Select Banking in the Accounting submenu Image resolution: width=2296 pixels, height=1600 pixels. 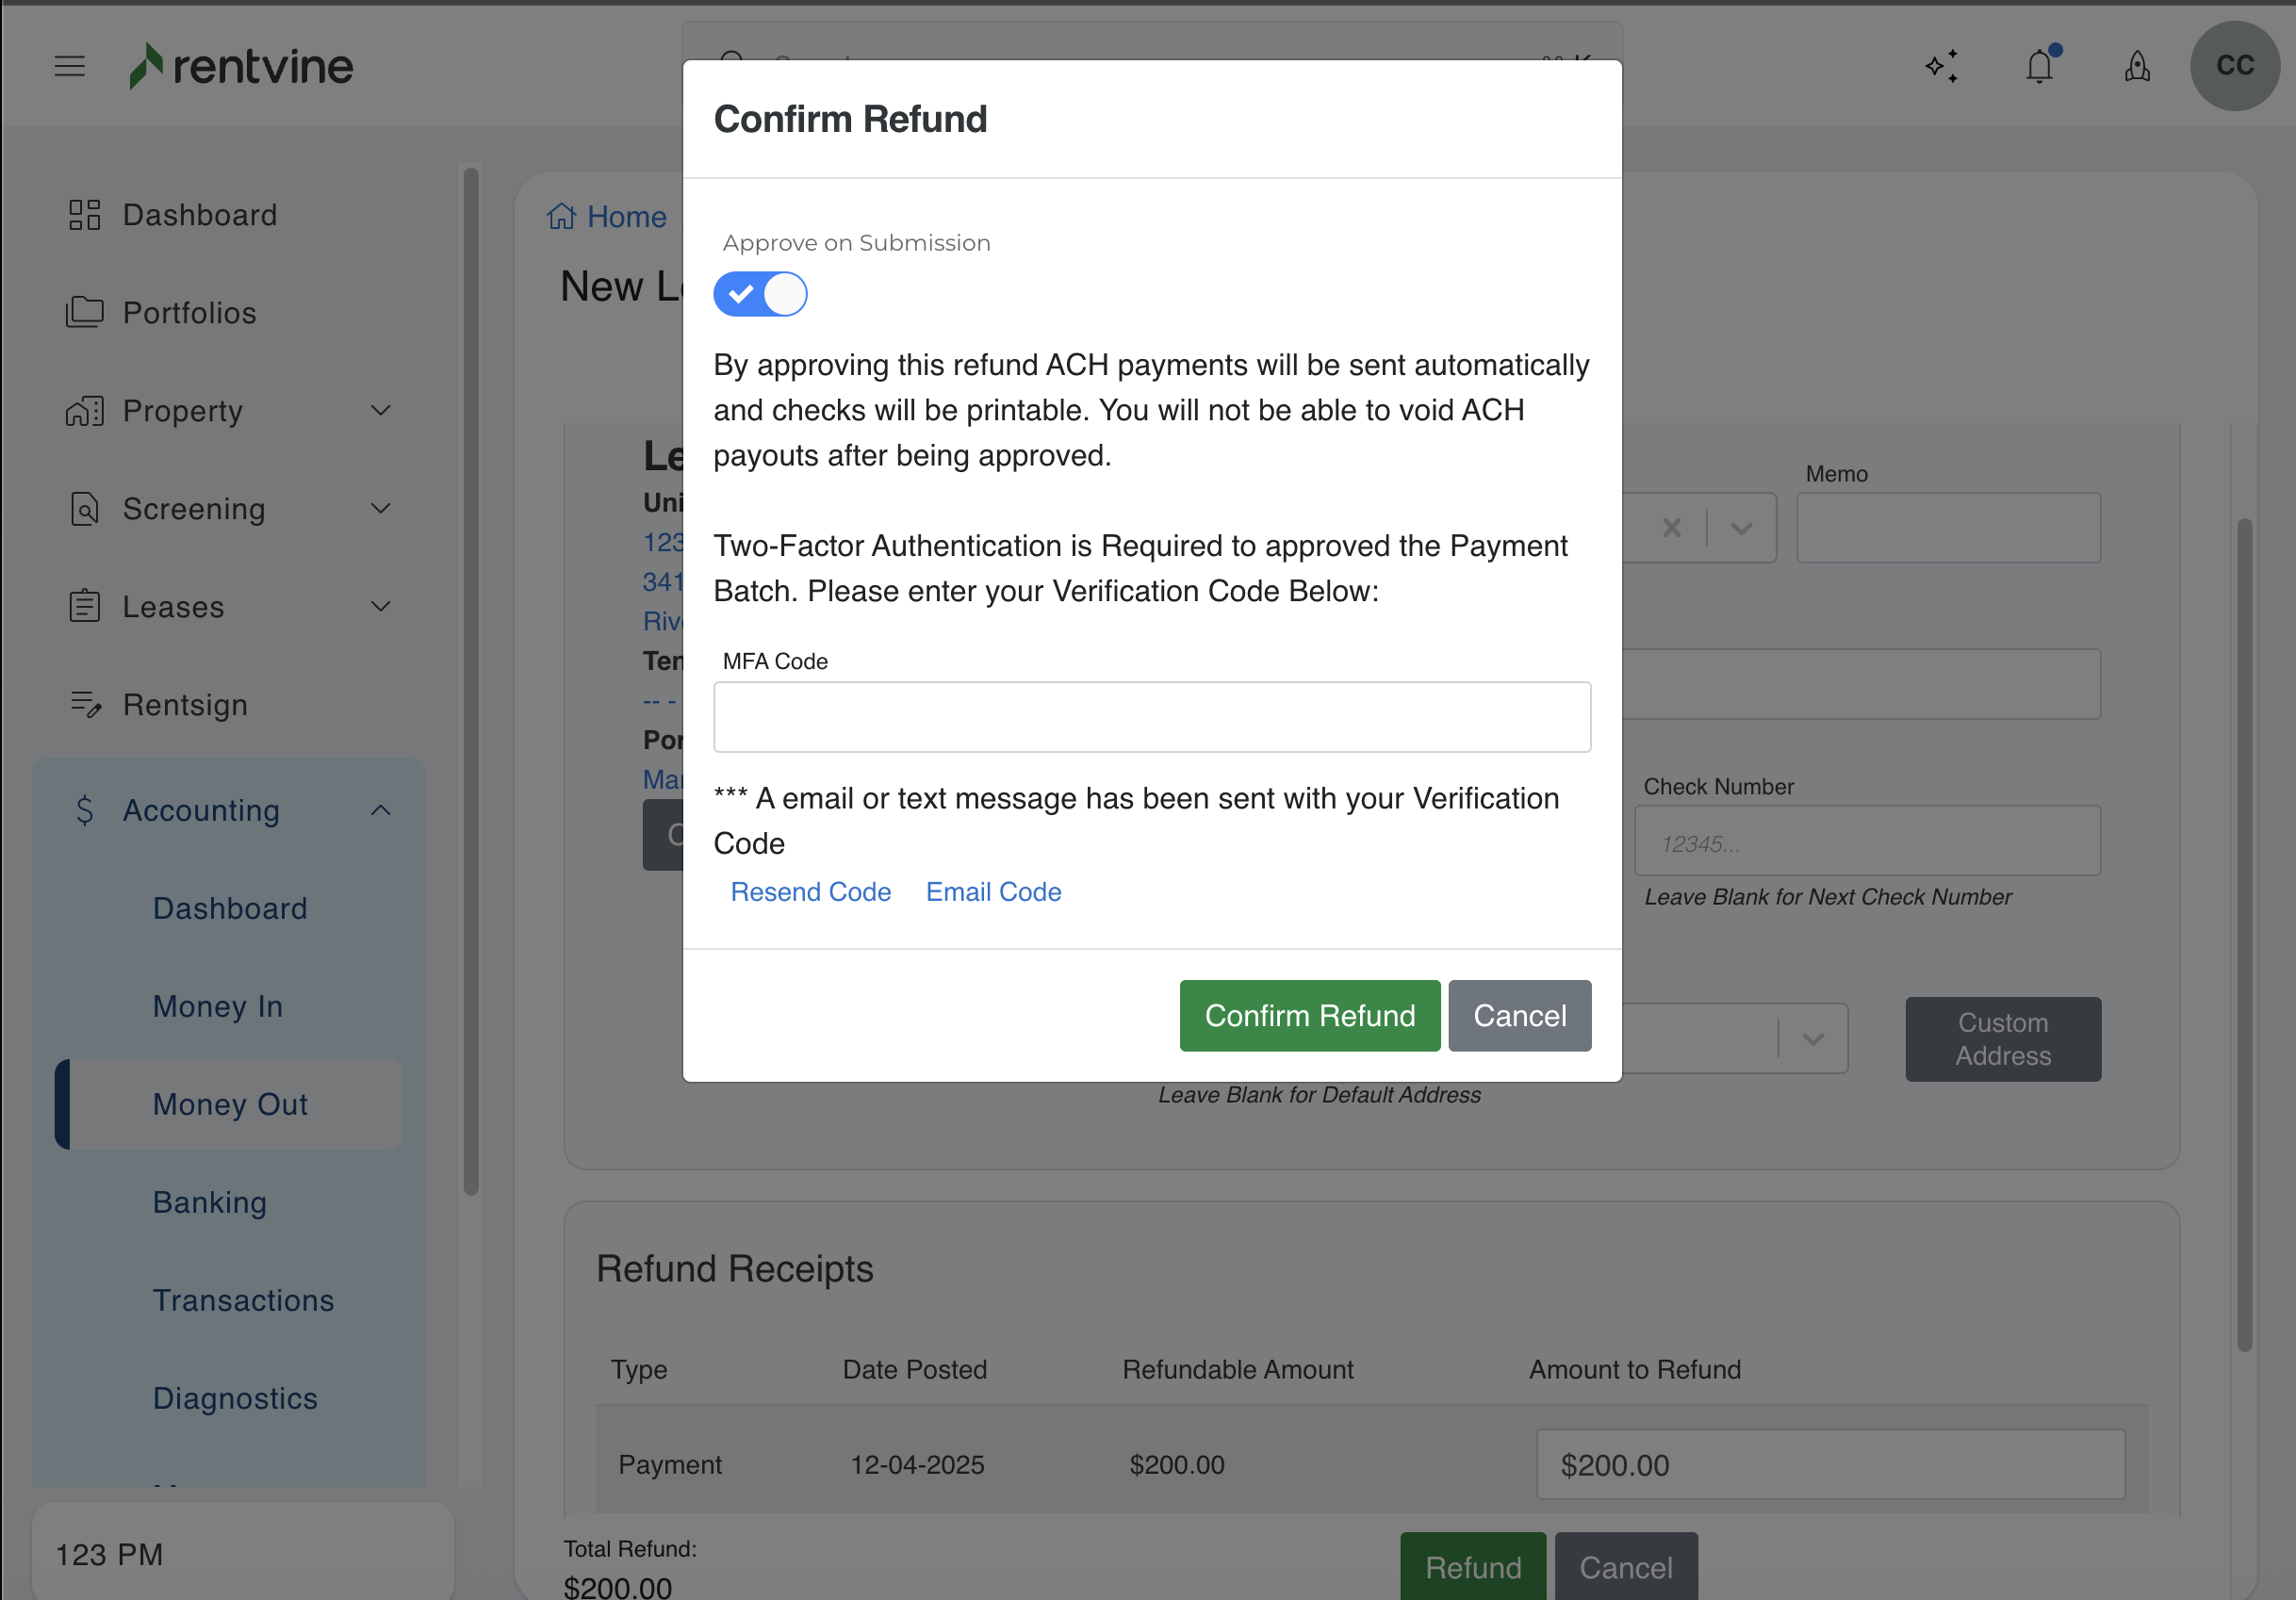[x=209, y=1202]
